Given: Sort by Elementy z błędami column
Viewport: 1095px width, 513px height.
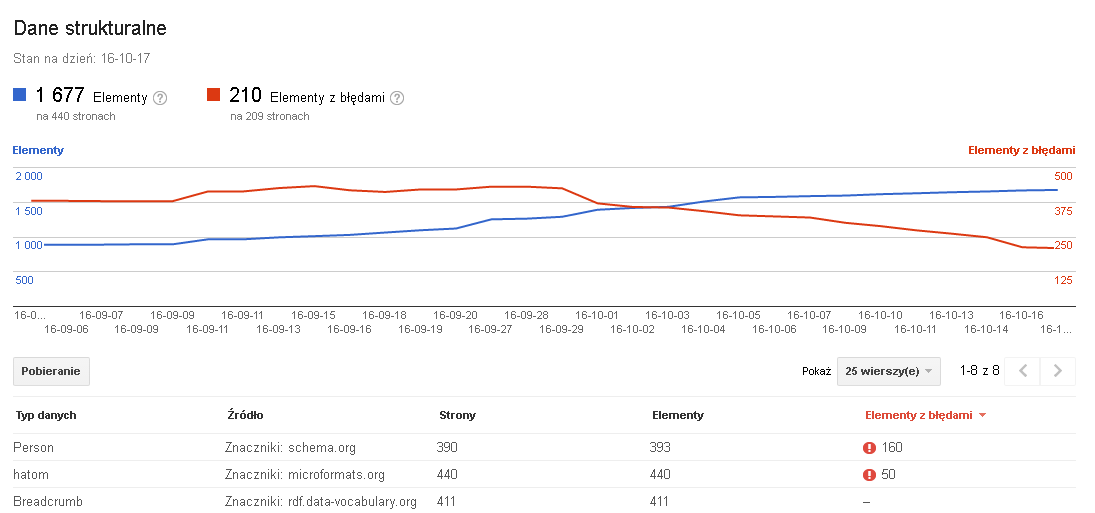Looking at the screenshot, I should pyautogui.click(x=918, y=415).
